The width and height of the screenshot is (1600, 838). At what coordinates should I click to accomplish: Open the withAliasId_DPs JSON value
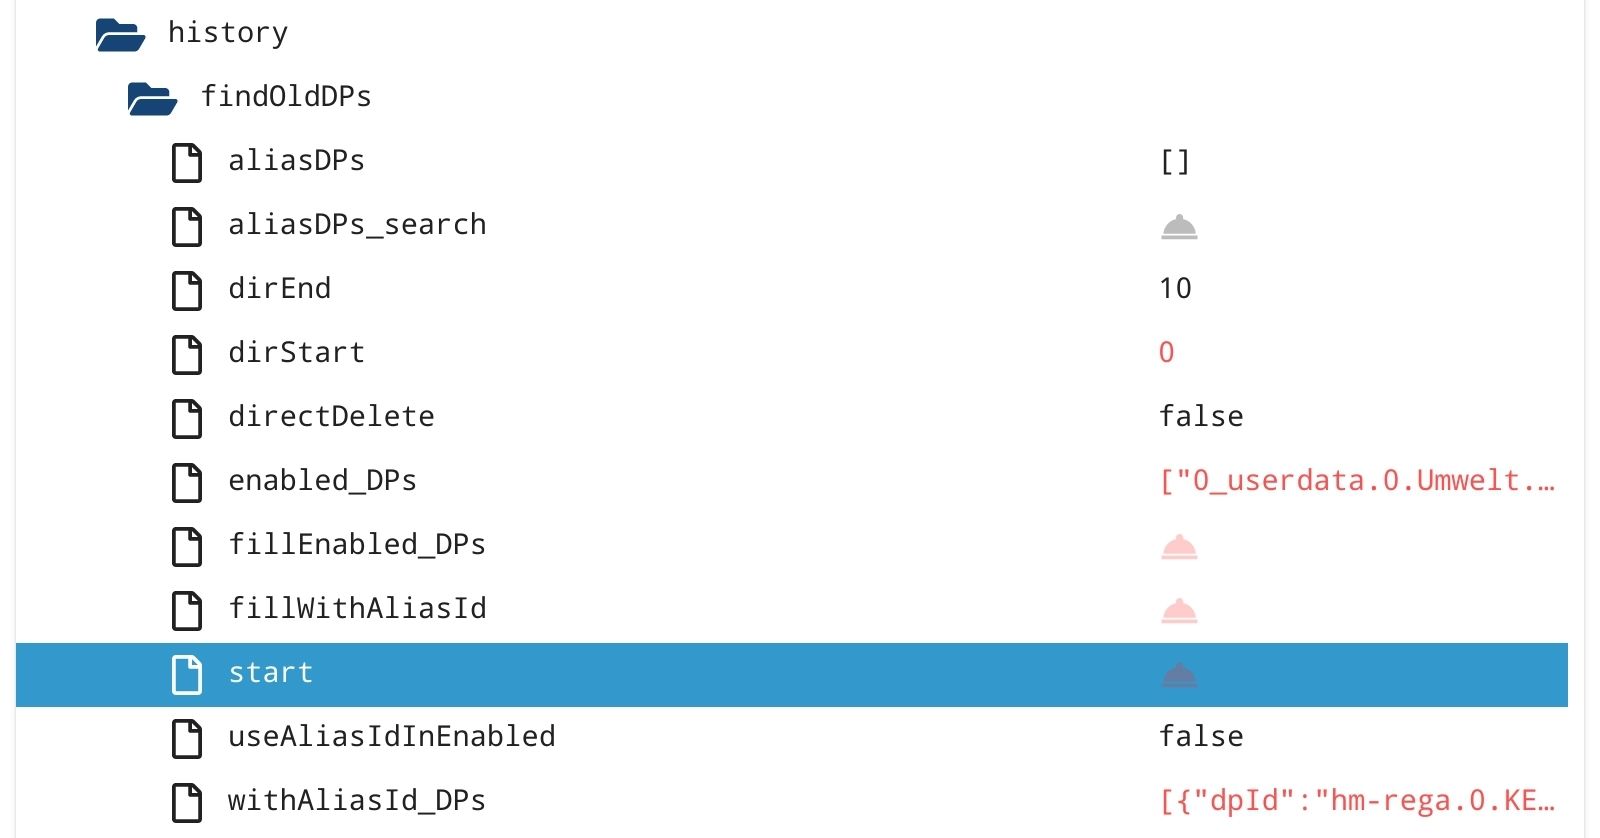click(x=1356, y=801)
